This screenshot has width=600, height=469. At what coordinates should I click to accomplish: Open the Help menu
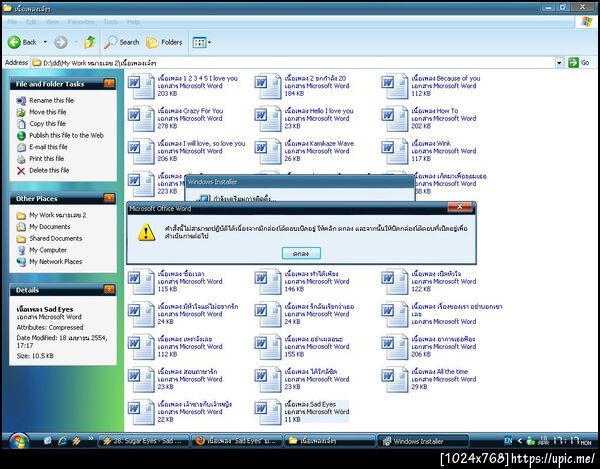pyautogui.click(x=133, y=22)
